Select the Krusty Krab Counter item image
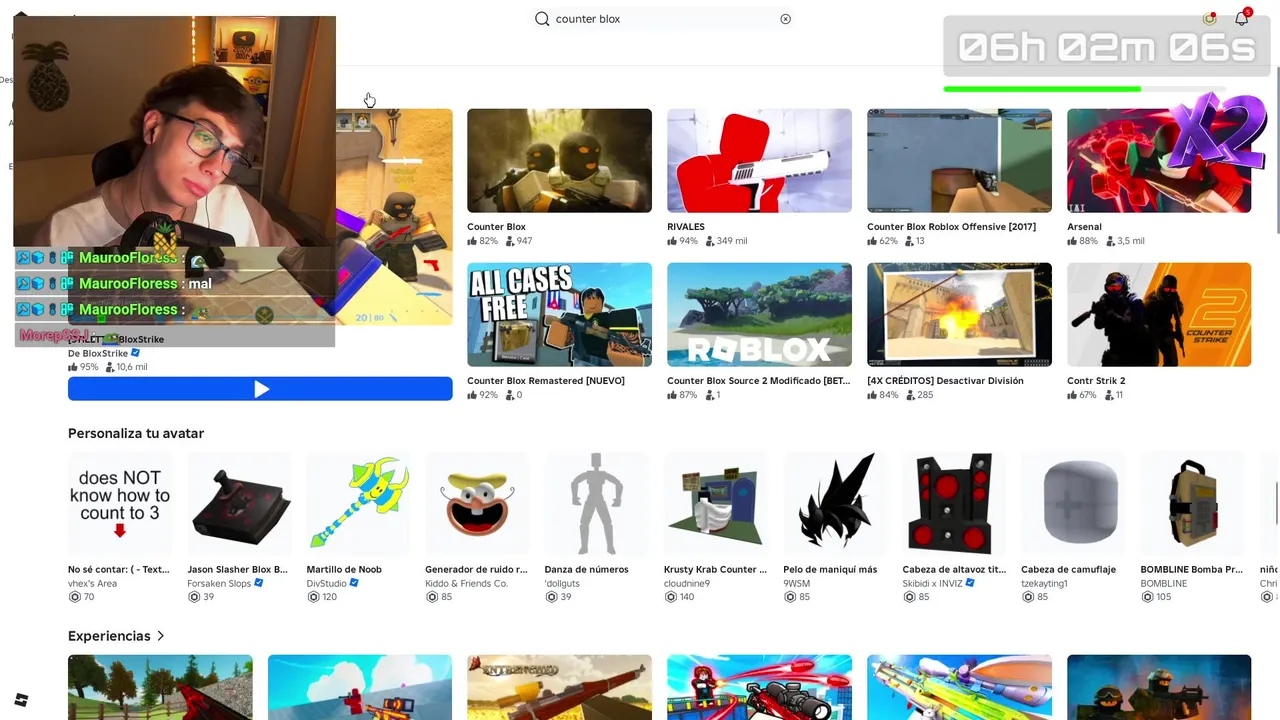Viewport: 1280px width, 720px height. click(716, 504)
